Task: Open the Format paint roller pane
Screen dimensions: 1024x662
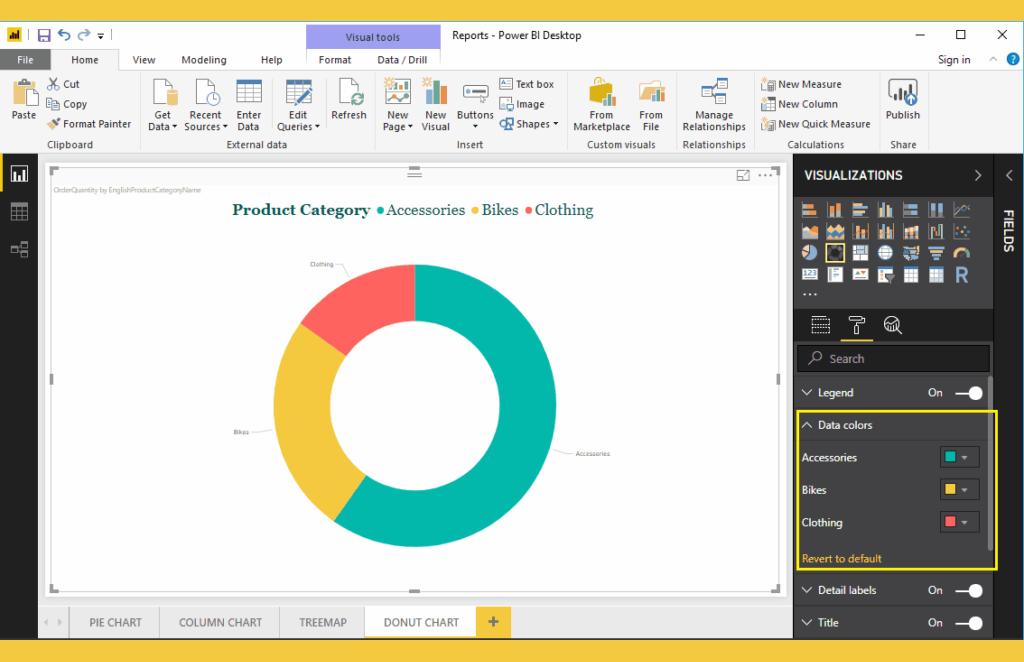Action: point(856,324)
